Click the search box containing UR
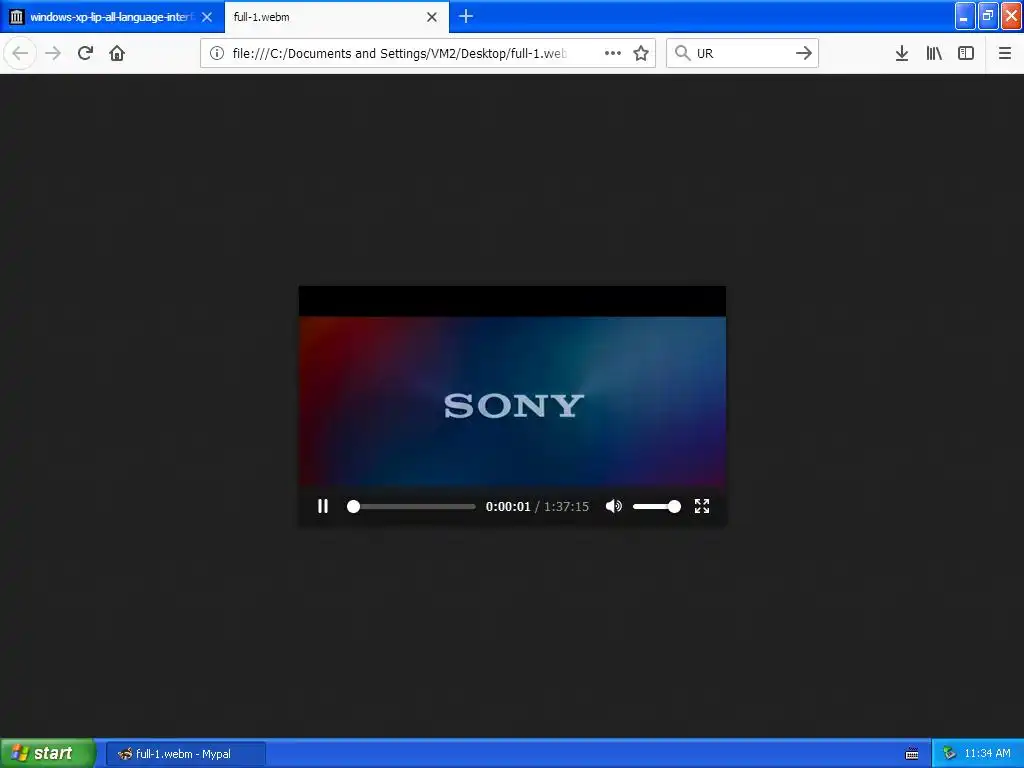1024x768 pixels. 743,53
